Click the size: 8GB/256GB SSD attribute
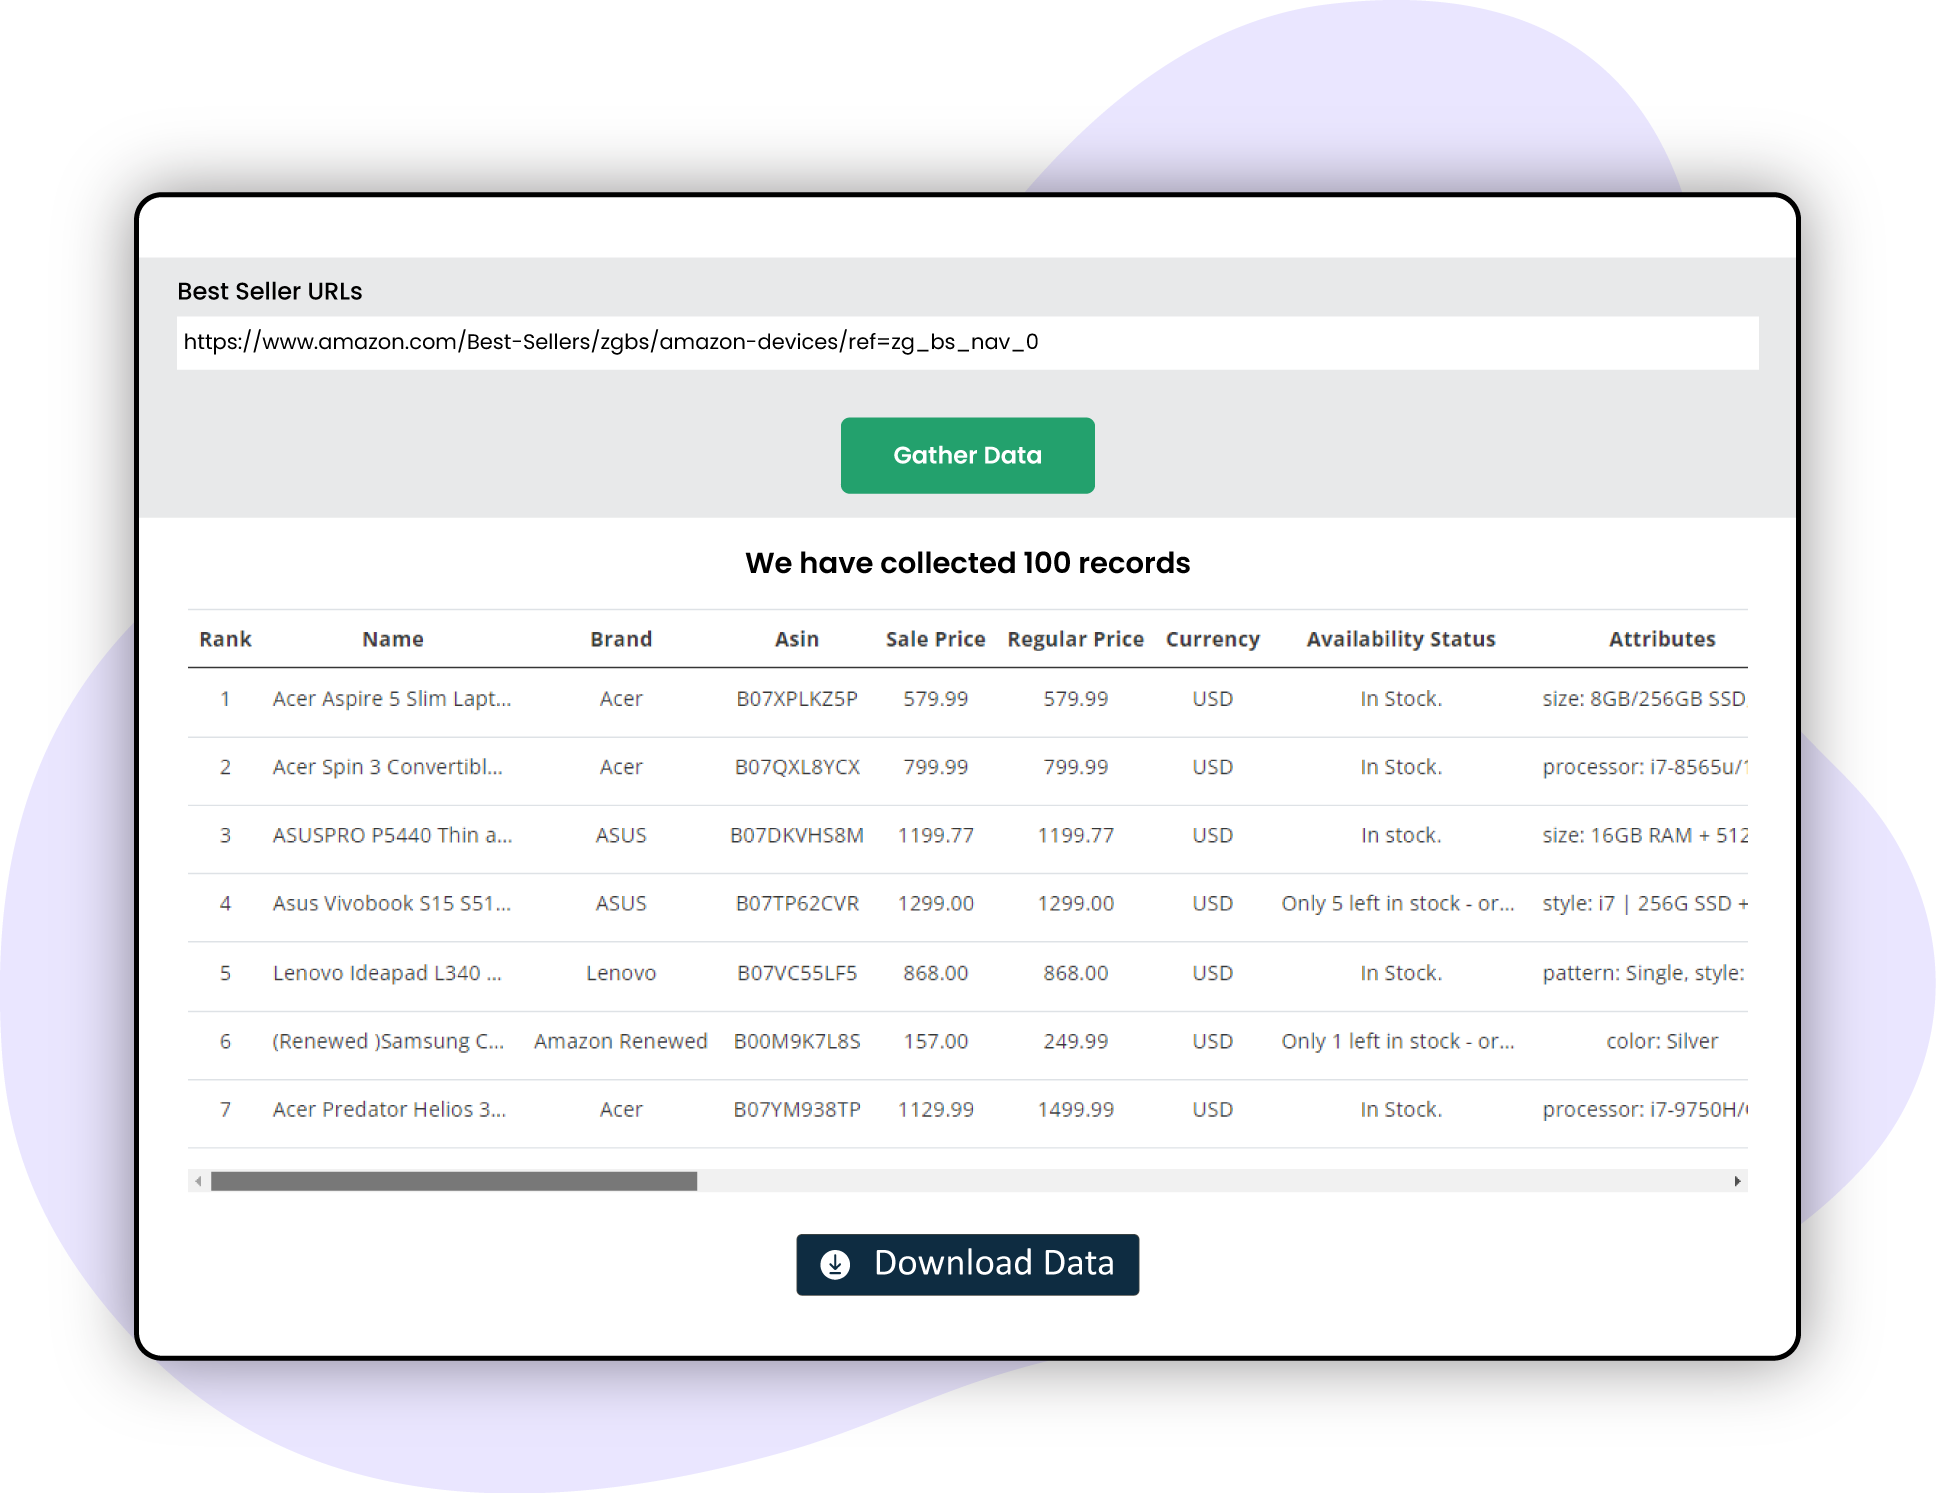 tap(1643, 698)
